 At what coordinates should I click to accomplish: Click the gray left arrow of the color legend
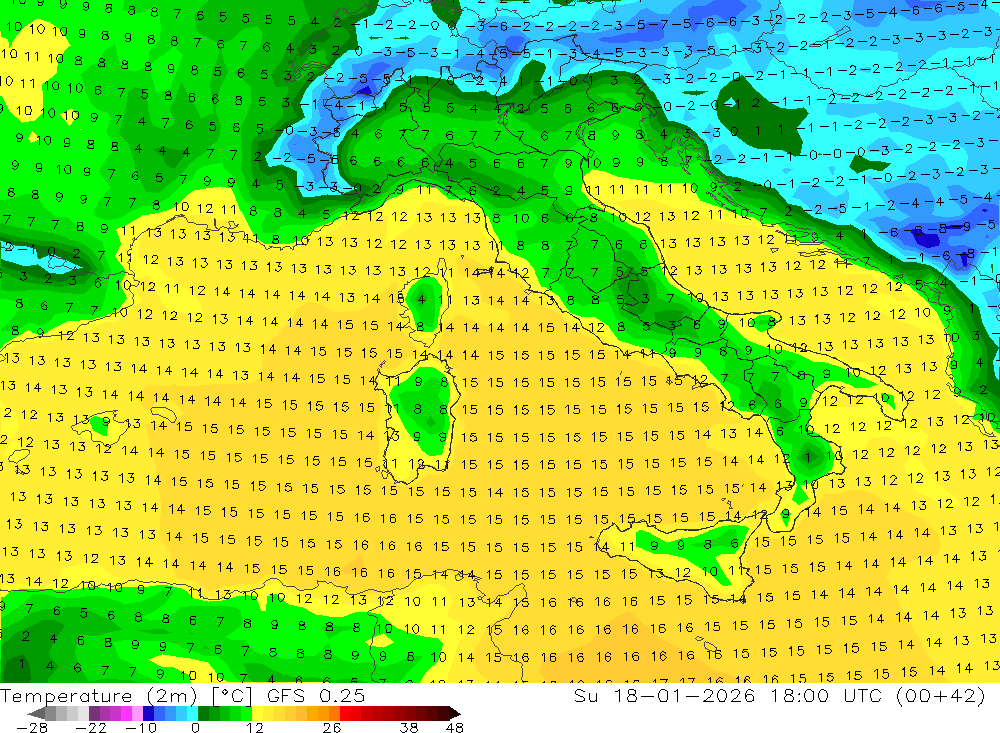(x=36, y=713)
